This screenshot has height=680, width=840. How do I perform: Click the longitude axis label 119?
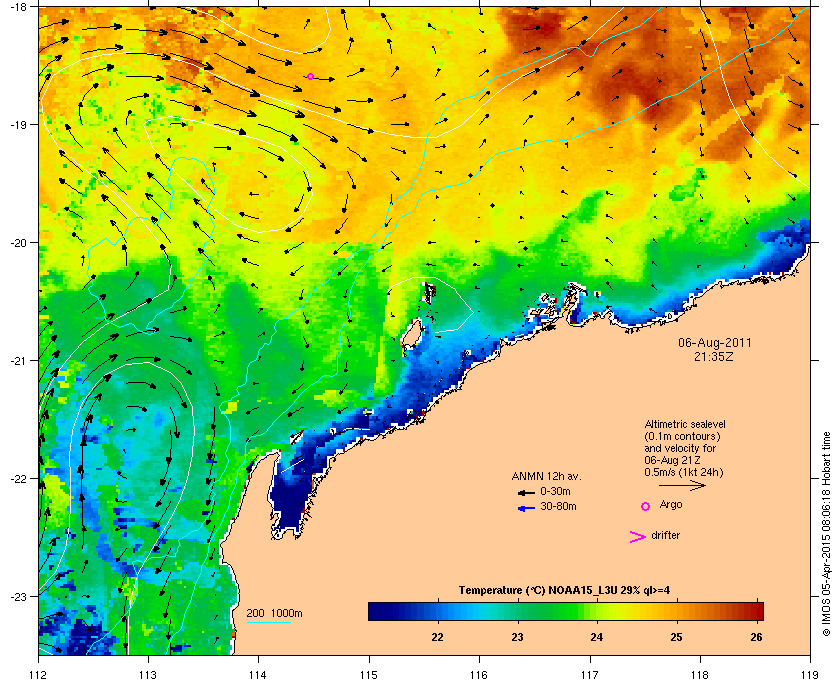(810, 675)
